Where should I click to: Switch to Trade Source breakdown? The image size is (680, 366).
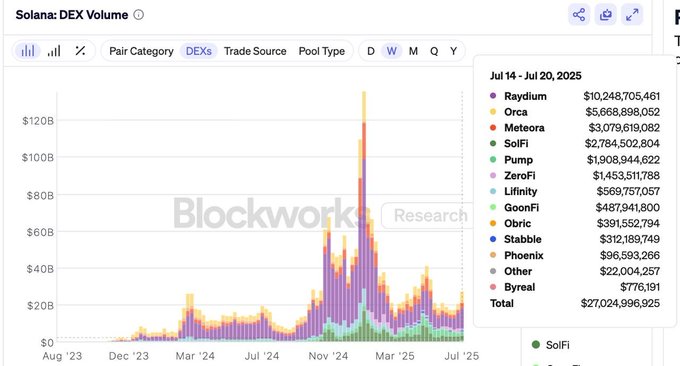coord(255,51)
